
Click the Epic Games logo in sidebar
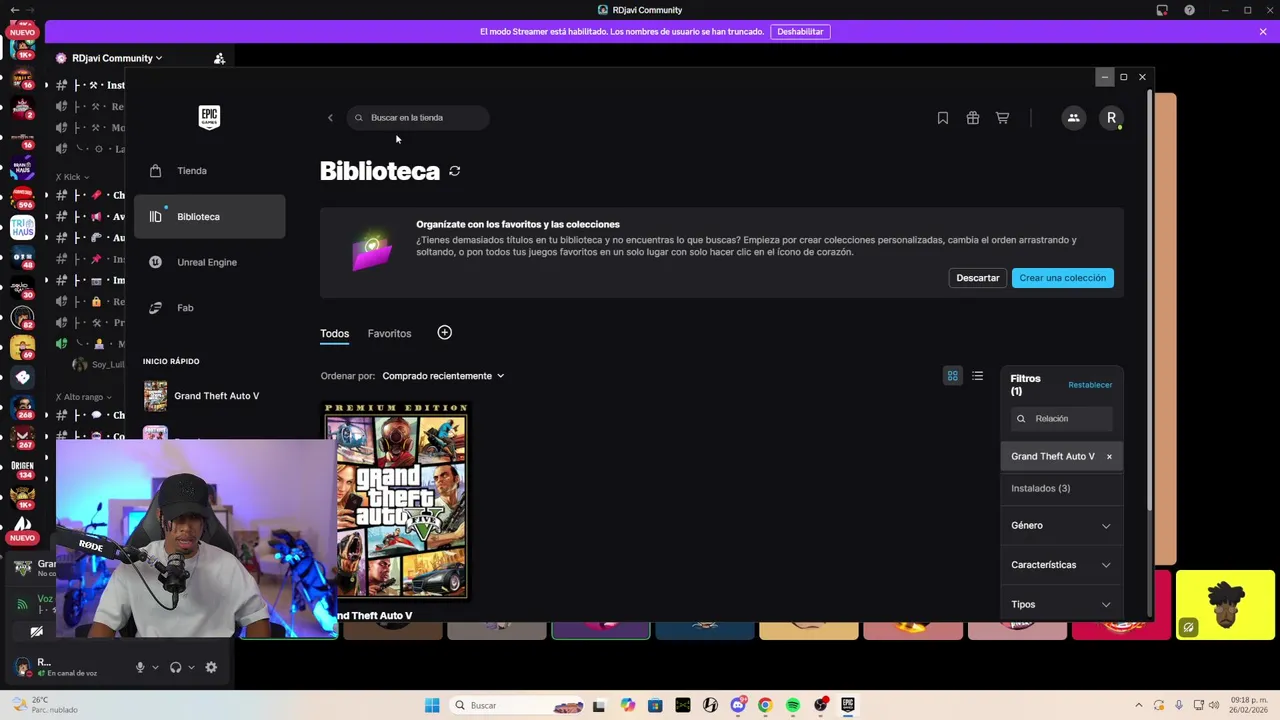click(x=209, y=118)
